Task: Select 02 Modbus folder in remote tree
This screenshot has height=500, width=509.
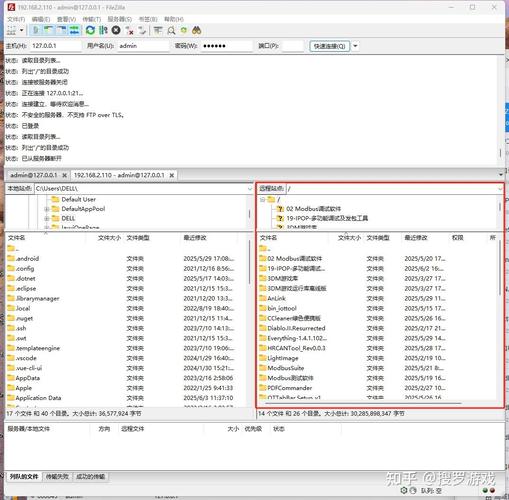Action: pos(313,209)
